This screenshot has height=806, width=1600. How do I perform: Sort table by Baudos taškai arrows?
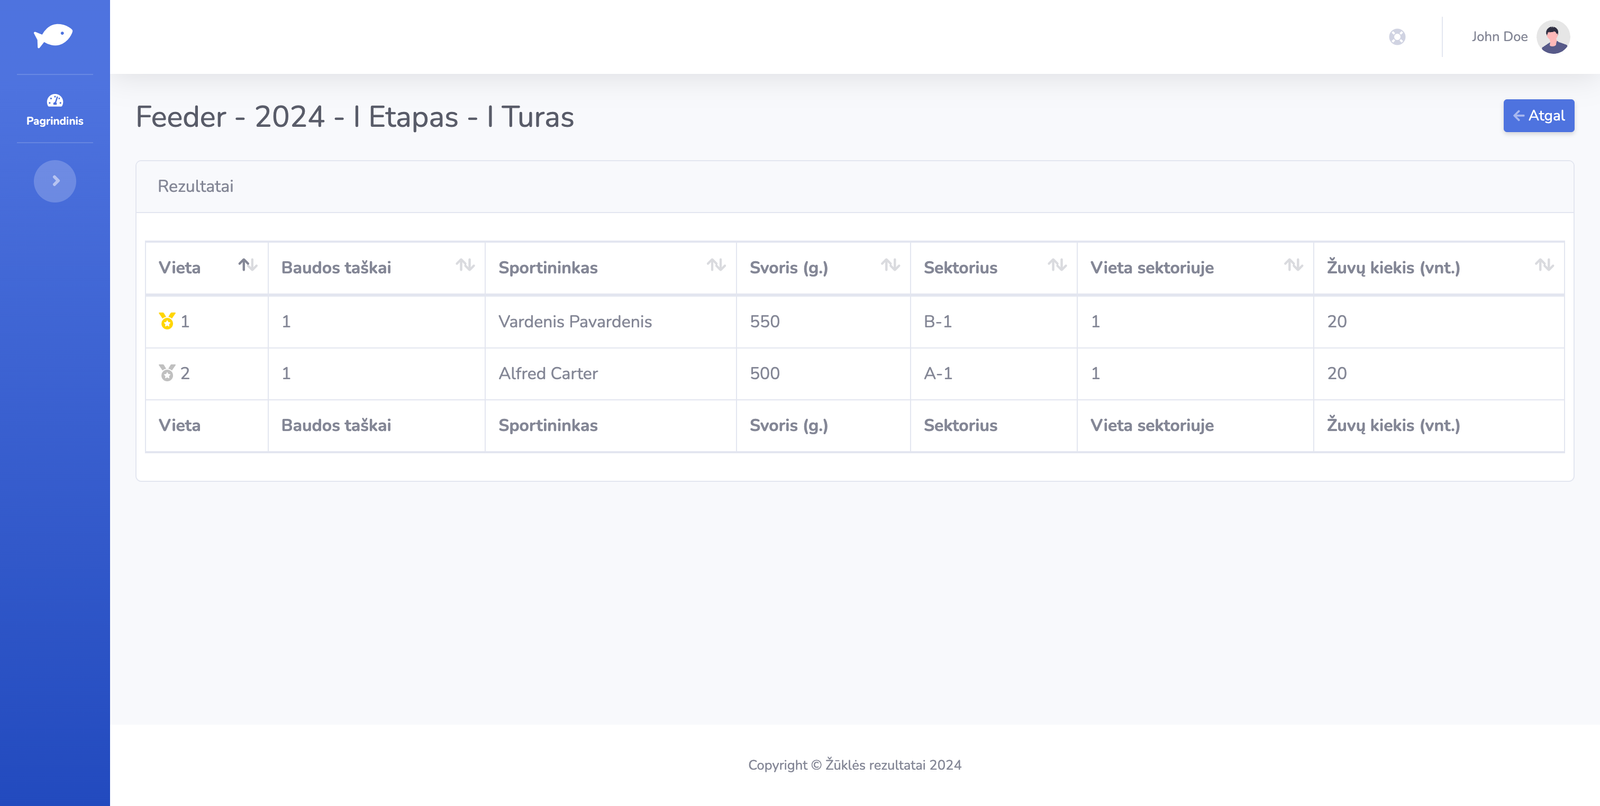coord(465,265)
